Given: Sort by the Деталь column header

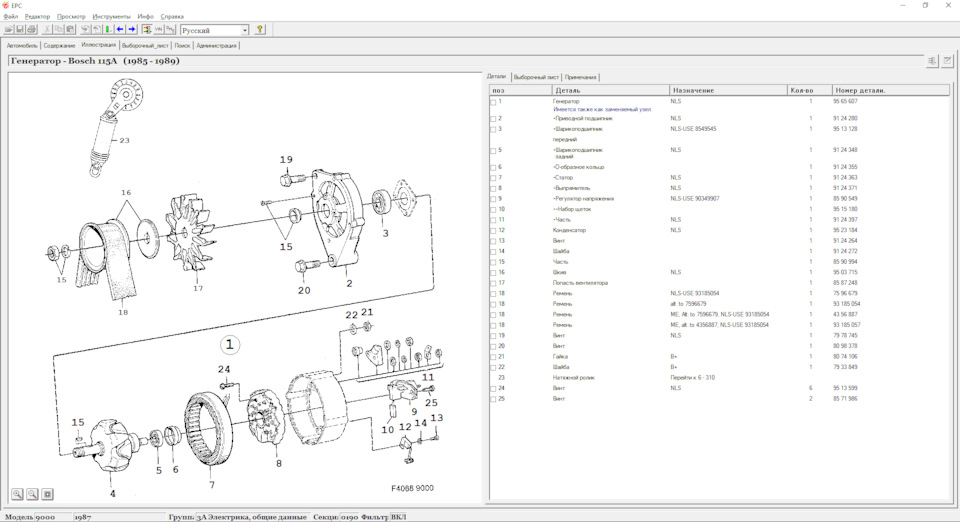Looking at the screenshot, I should pos(610,90).
